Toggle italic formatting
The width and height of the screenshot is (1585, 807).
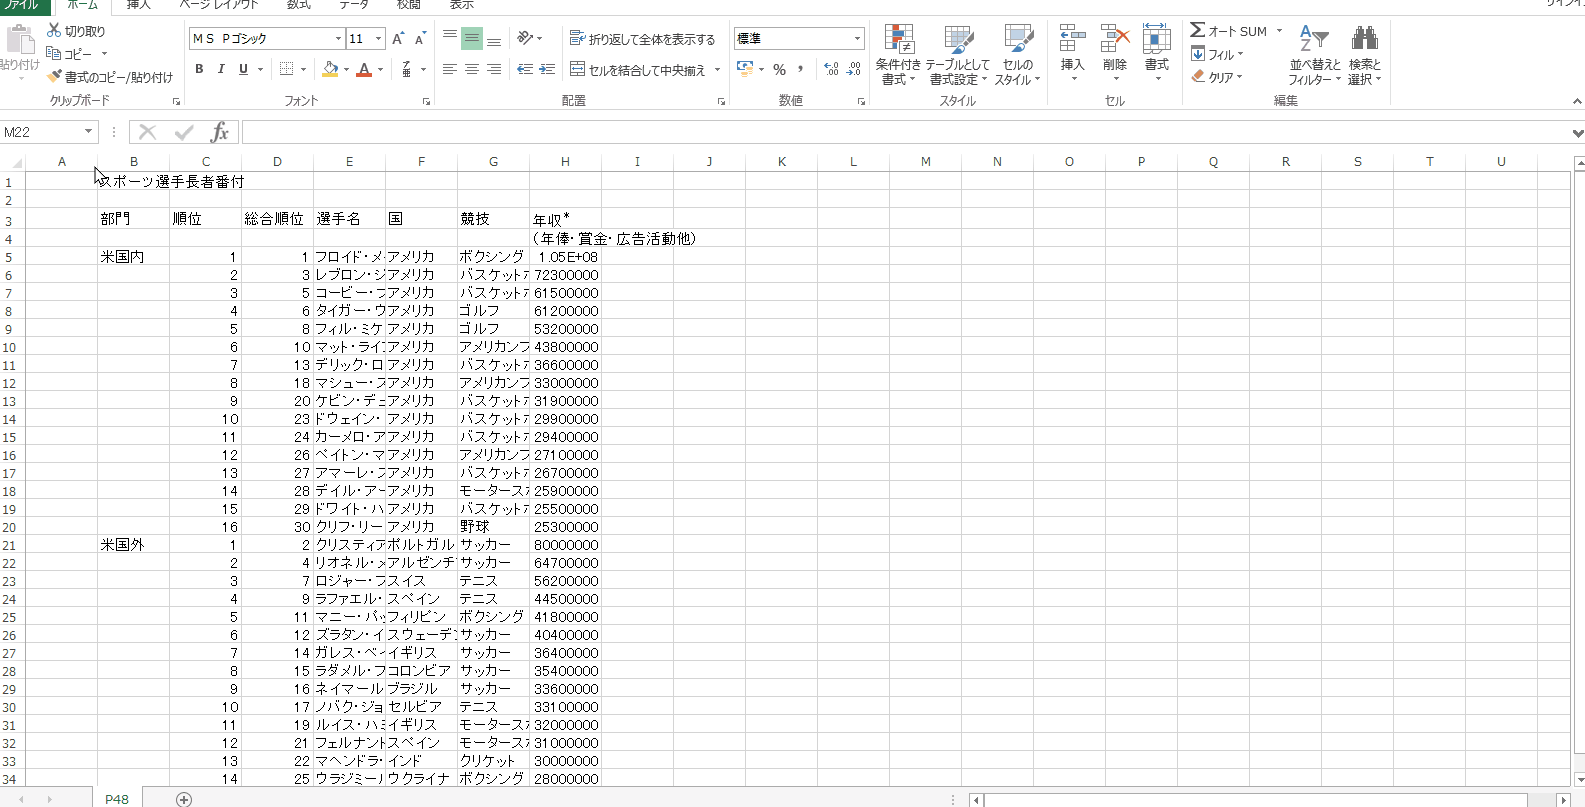click(221, 69)
